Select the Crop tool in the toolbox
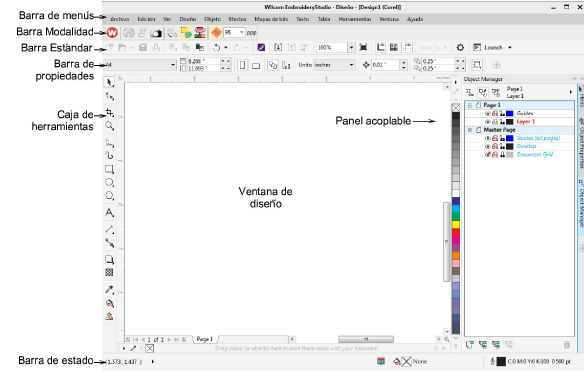 109,112
